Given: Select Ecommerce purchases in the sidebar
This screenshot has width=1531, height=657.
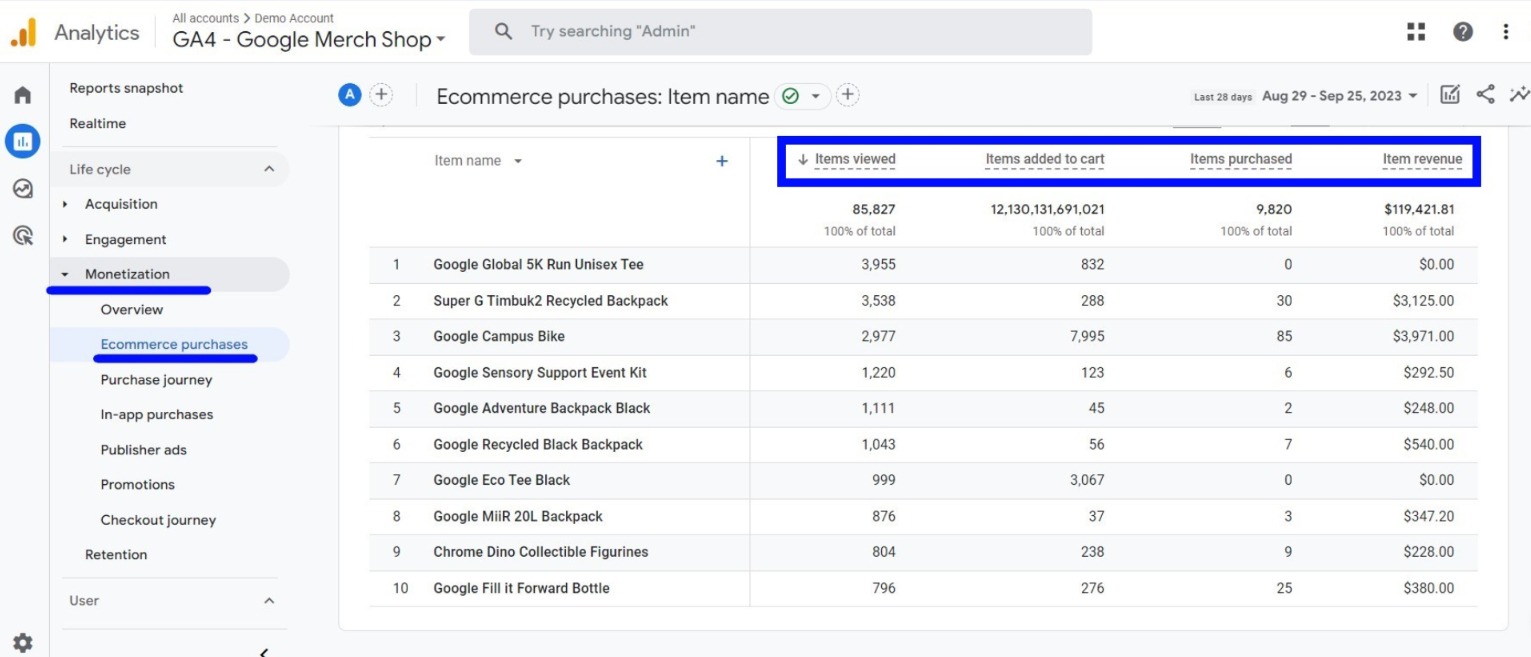Looking at the screenshot, I should (174, 344).
